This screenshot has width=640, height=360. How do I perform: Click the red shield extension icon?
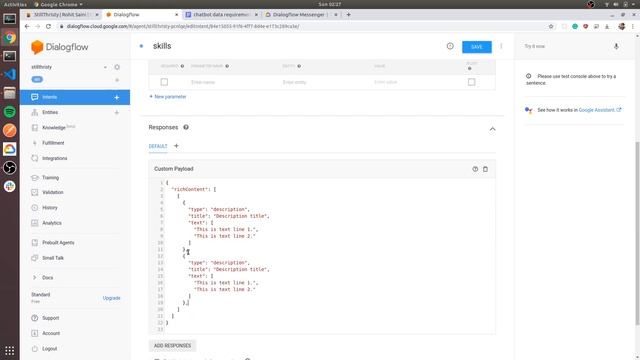[x=585, y=27]
